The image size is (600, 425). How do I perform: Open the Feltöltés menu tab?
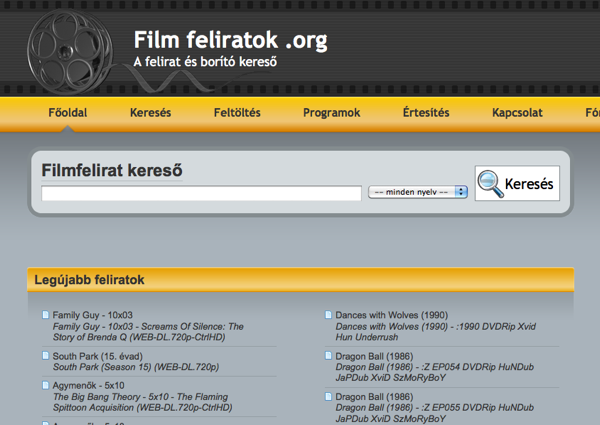(237, 113)
